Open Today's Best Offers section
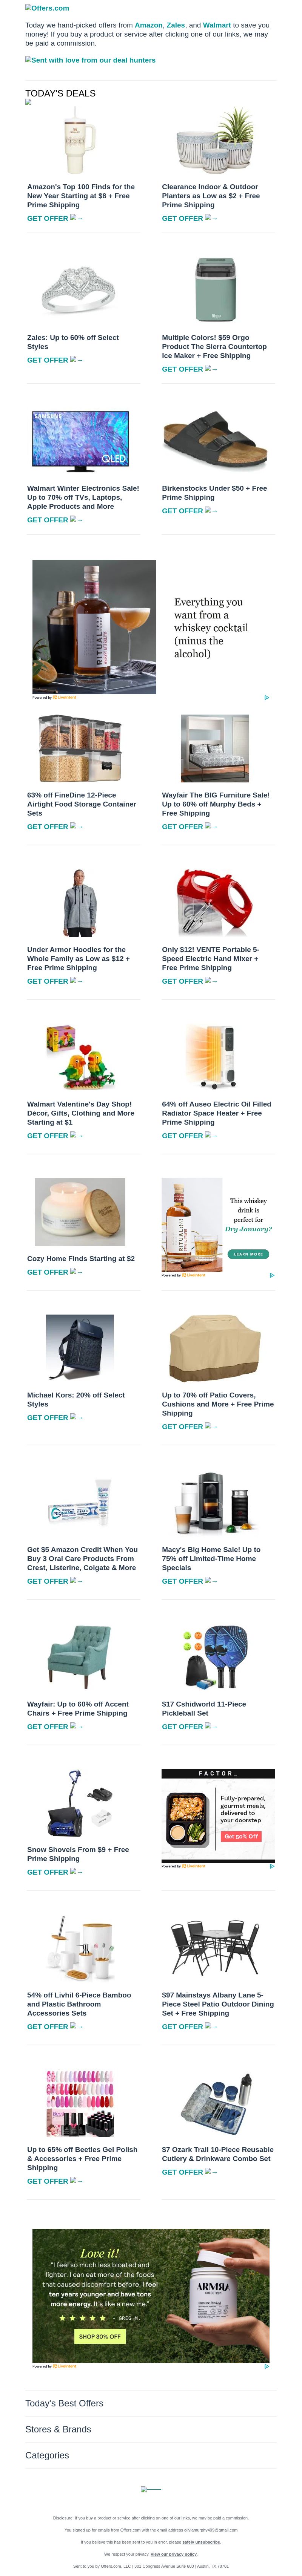This screenshot has width=302, height=2576. (x=64, y=2403)
